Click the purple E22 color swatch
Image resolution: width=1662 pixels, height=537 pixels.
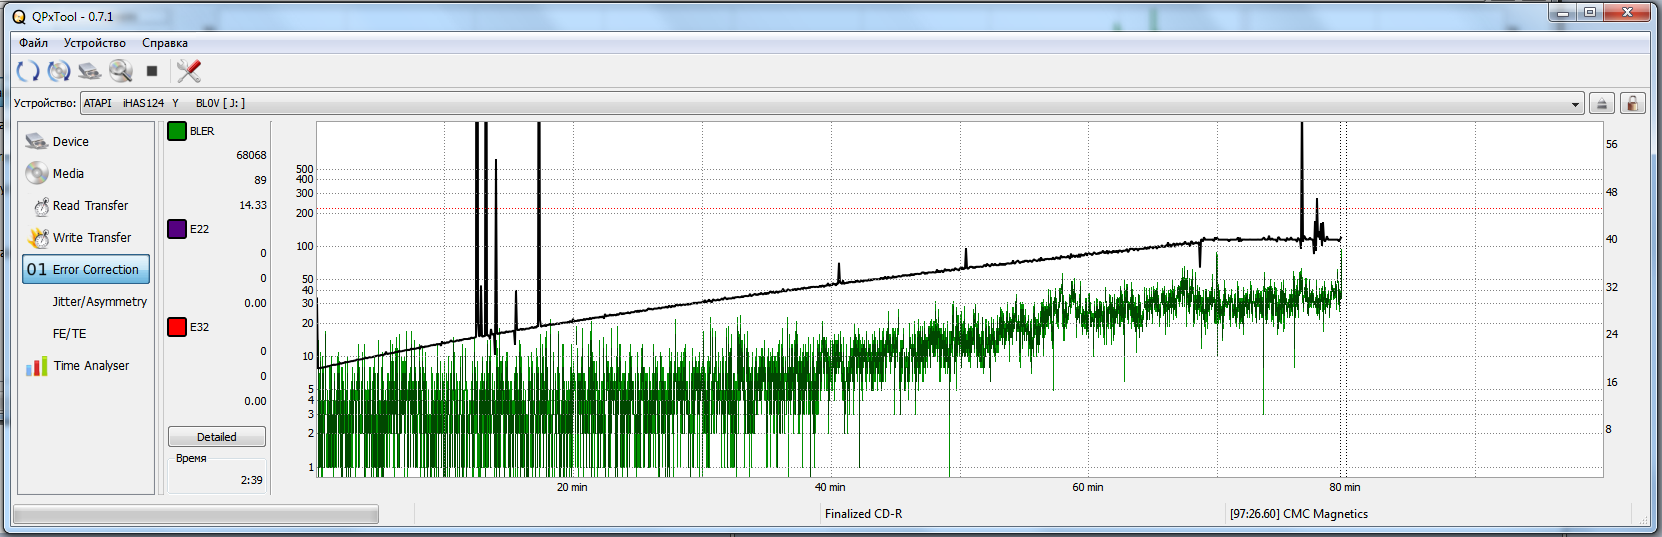pyautogui.click(x=177, y=229)
